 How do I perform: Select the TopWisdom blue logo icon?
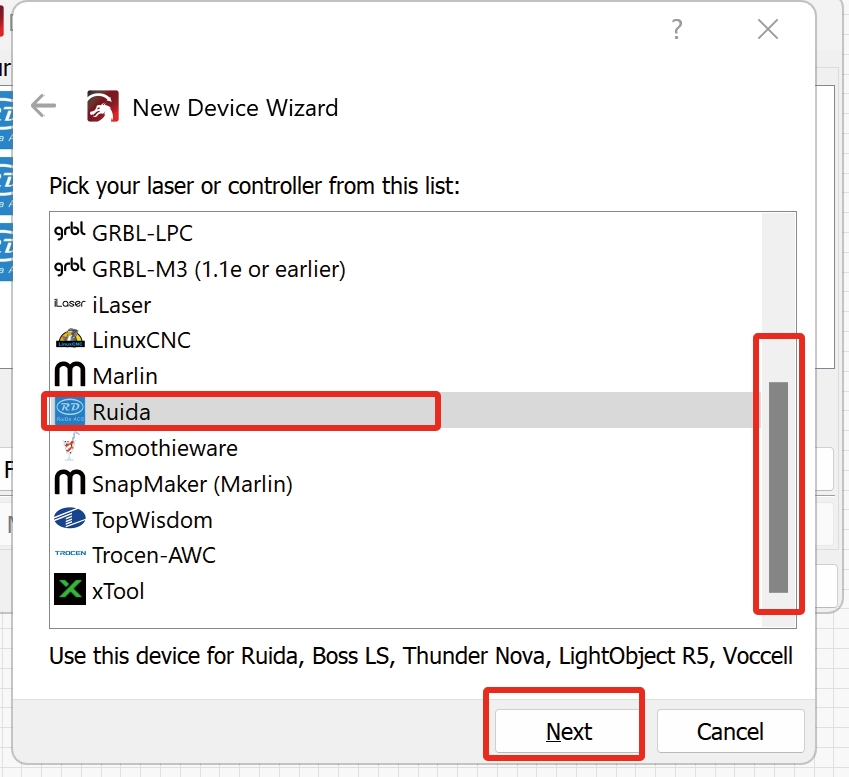70,518
